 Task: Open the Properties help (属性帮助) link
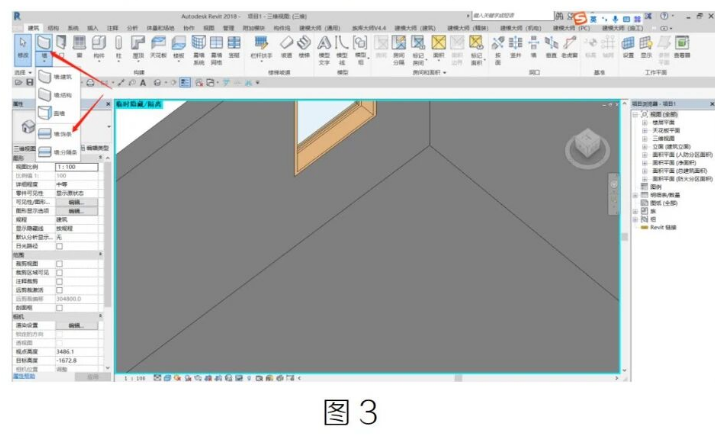coord(24,376)
